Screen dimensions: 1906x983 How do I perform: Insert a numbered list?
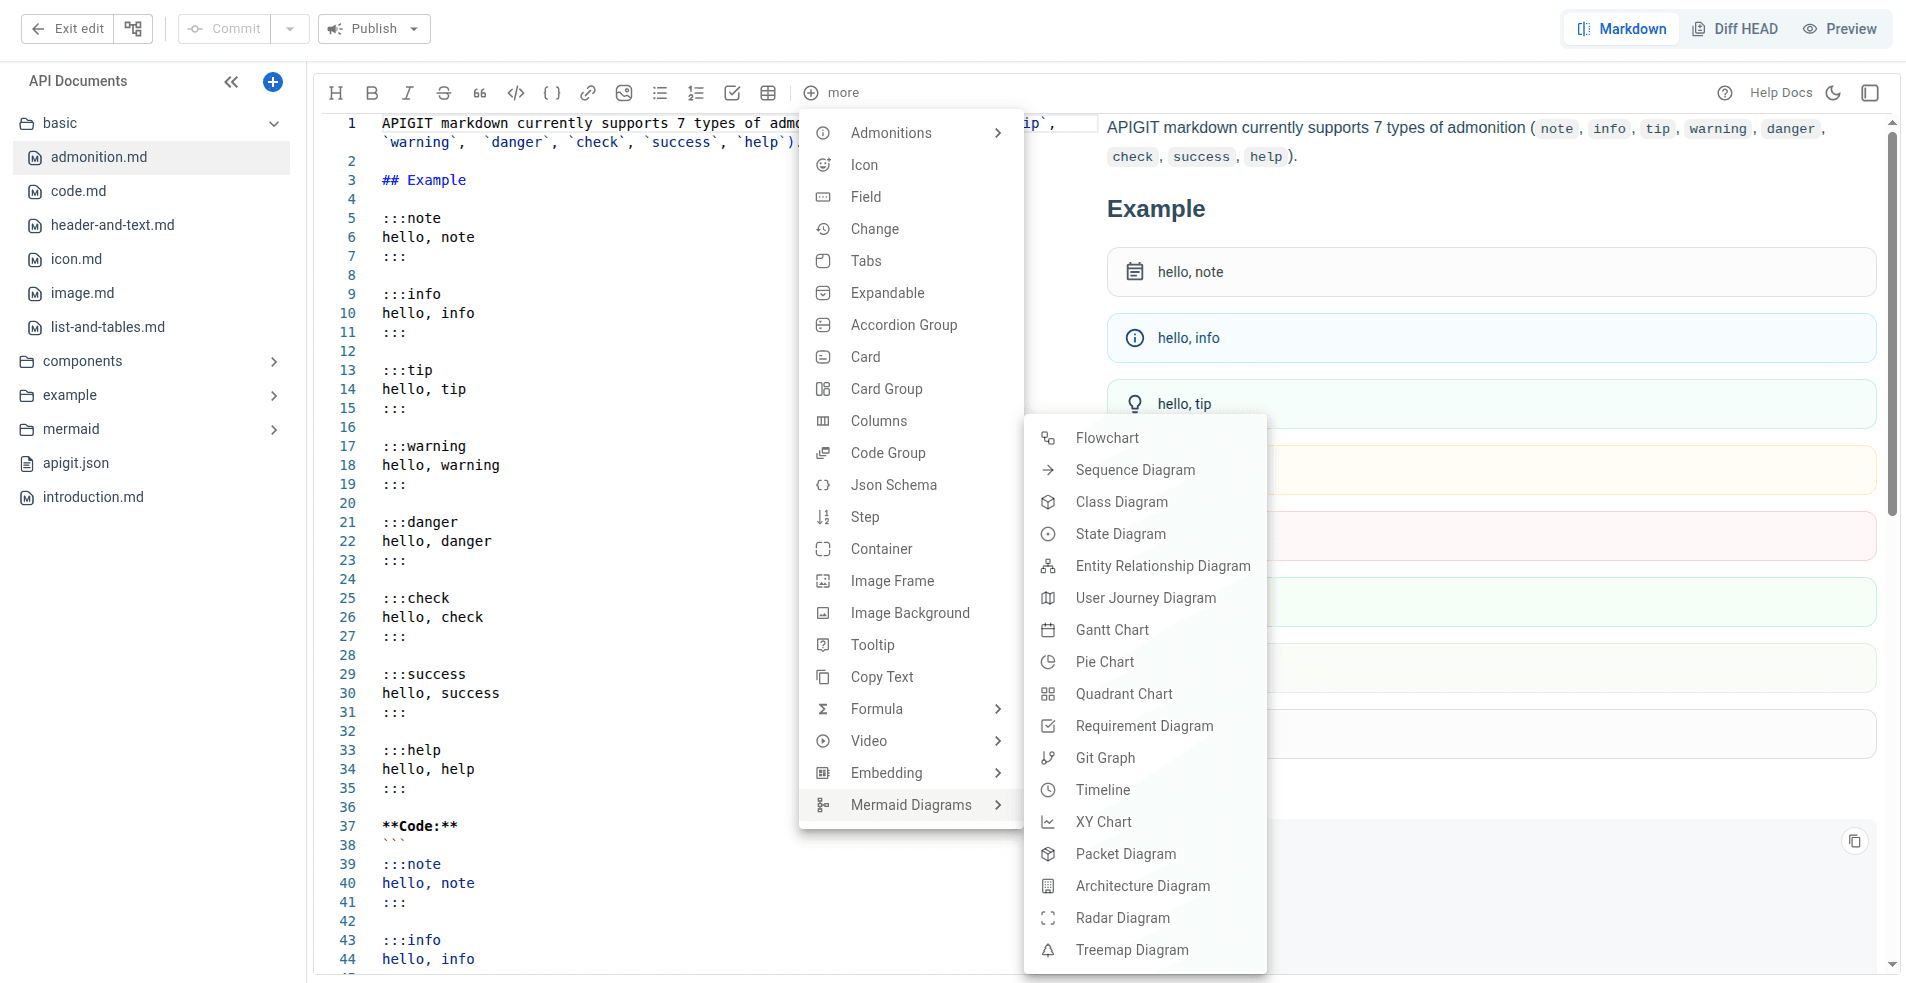click(696, 93)
